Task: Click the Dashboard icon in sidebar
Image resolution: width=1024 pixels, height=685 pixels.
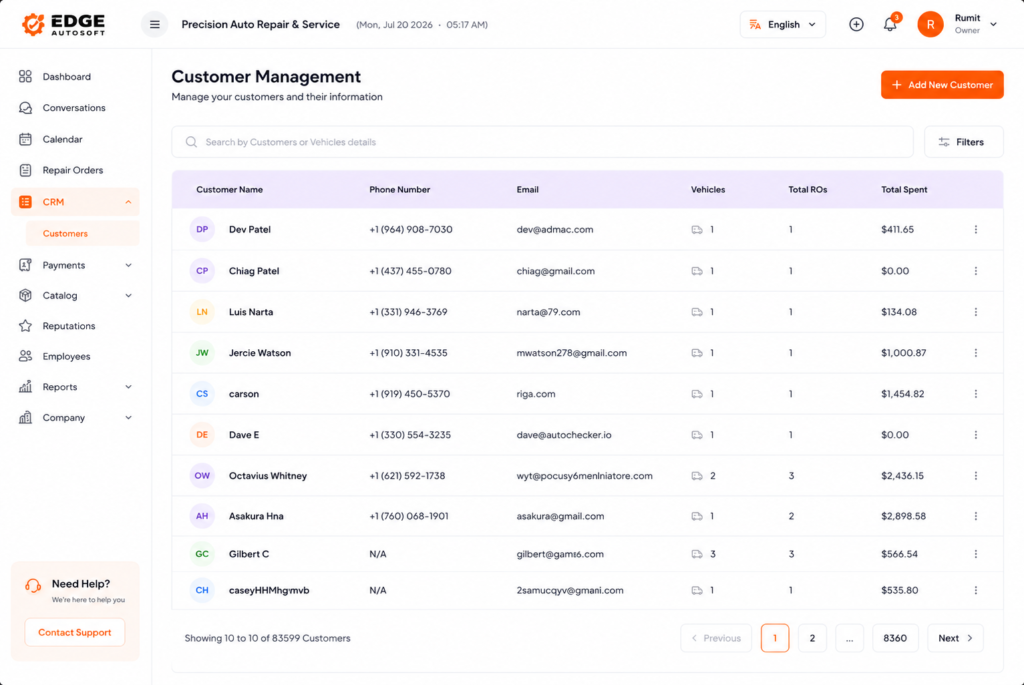Action: point(25,76)
